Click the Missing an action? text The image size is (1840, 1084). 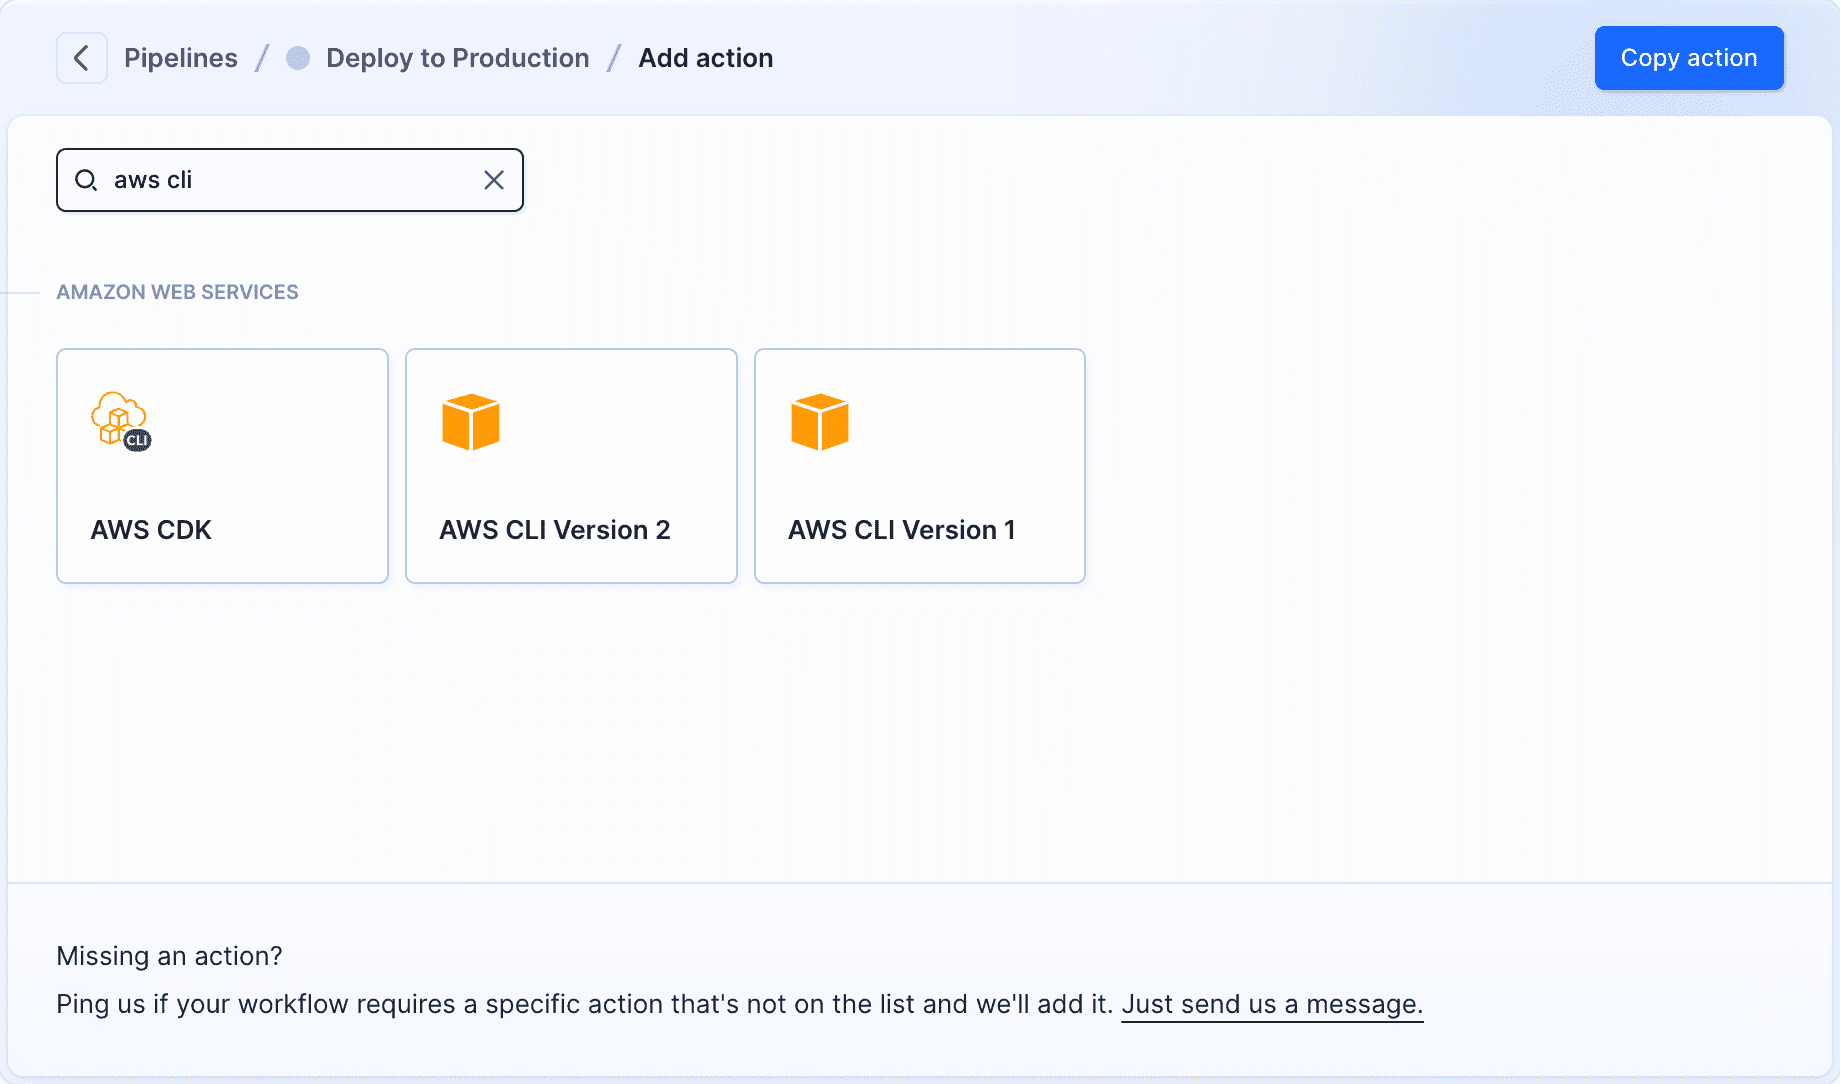169,956
